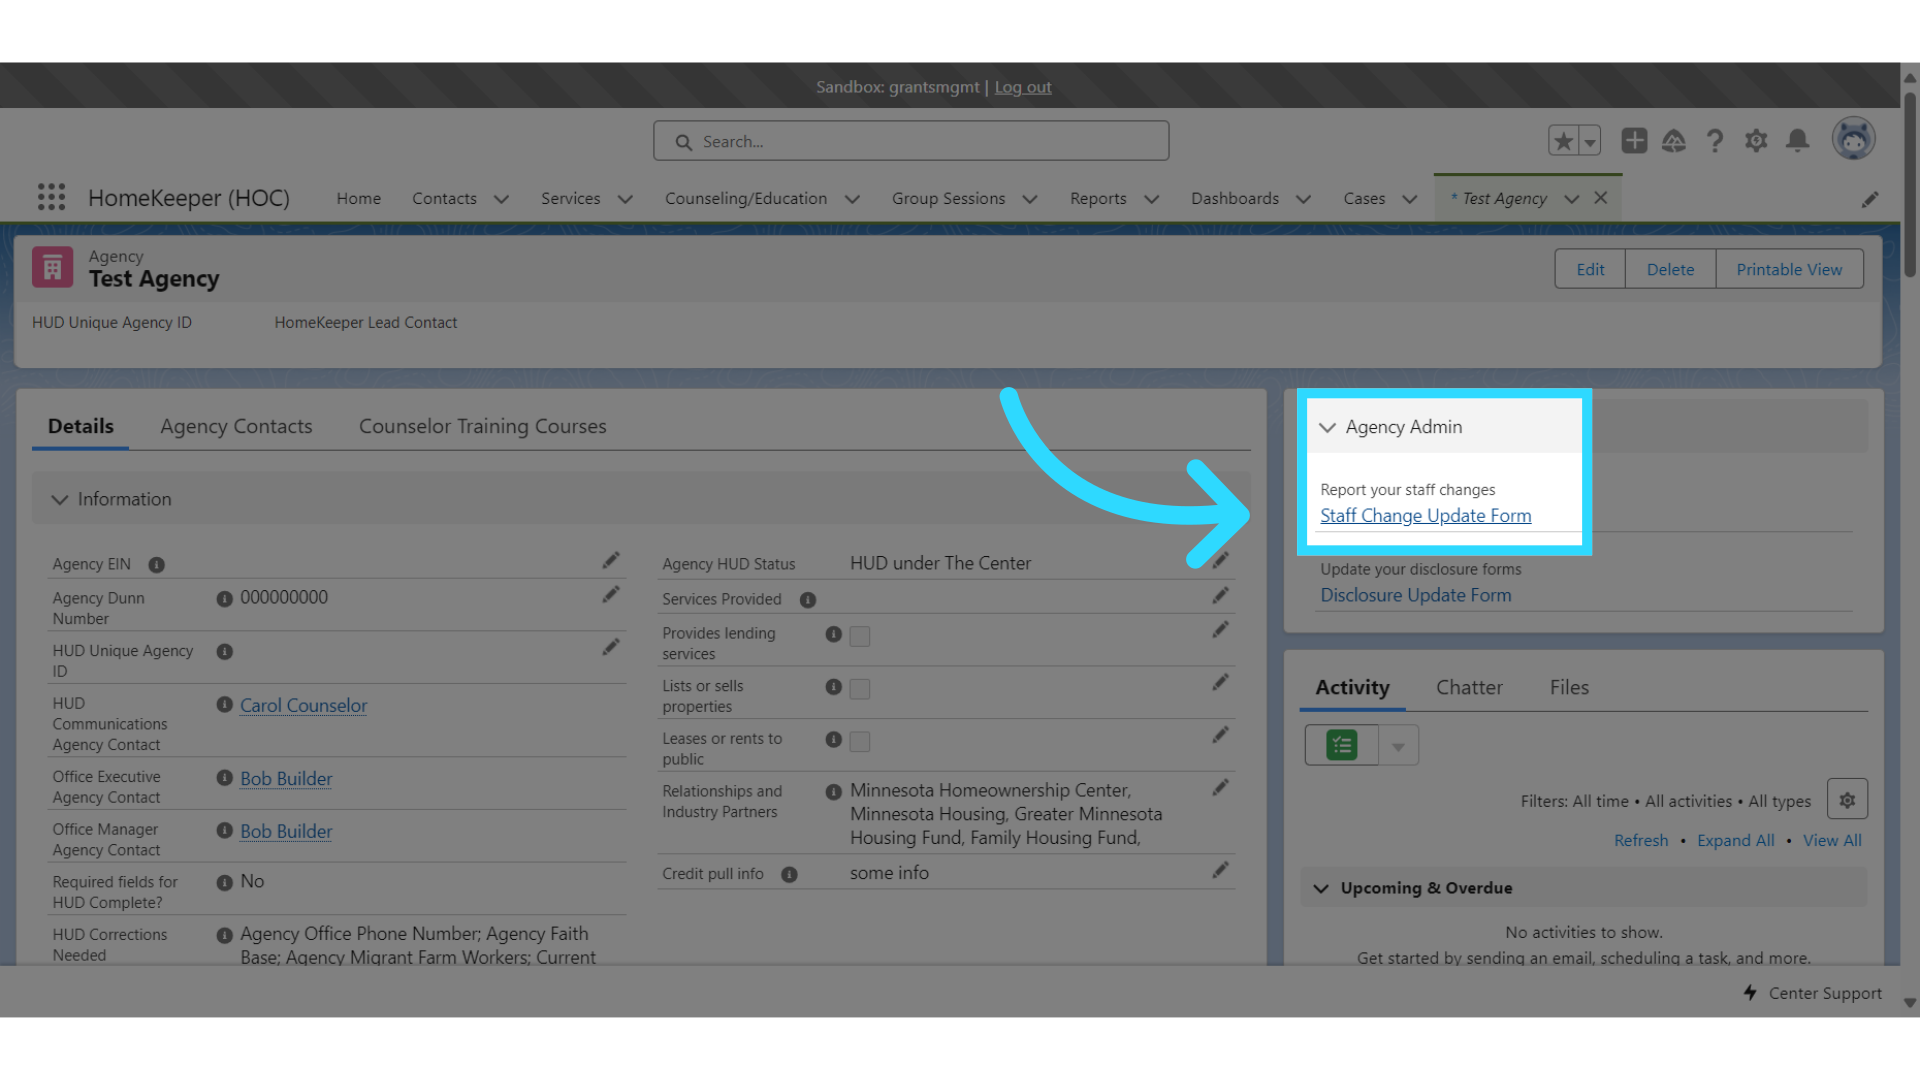The image size is (1920, 1080).
Task: Toggle Leases or rents to public checkbox
Action: [x=859, y=741]
